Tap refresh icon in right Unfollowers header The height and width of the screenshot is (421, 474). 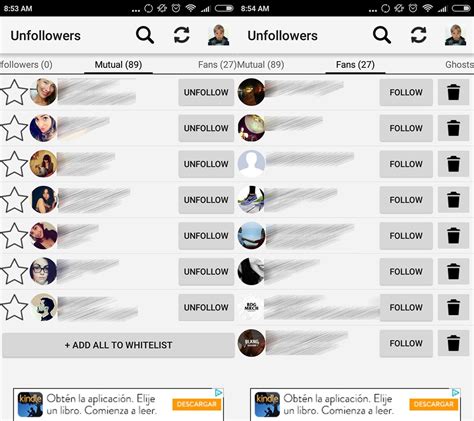click(x=418, y=35)
